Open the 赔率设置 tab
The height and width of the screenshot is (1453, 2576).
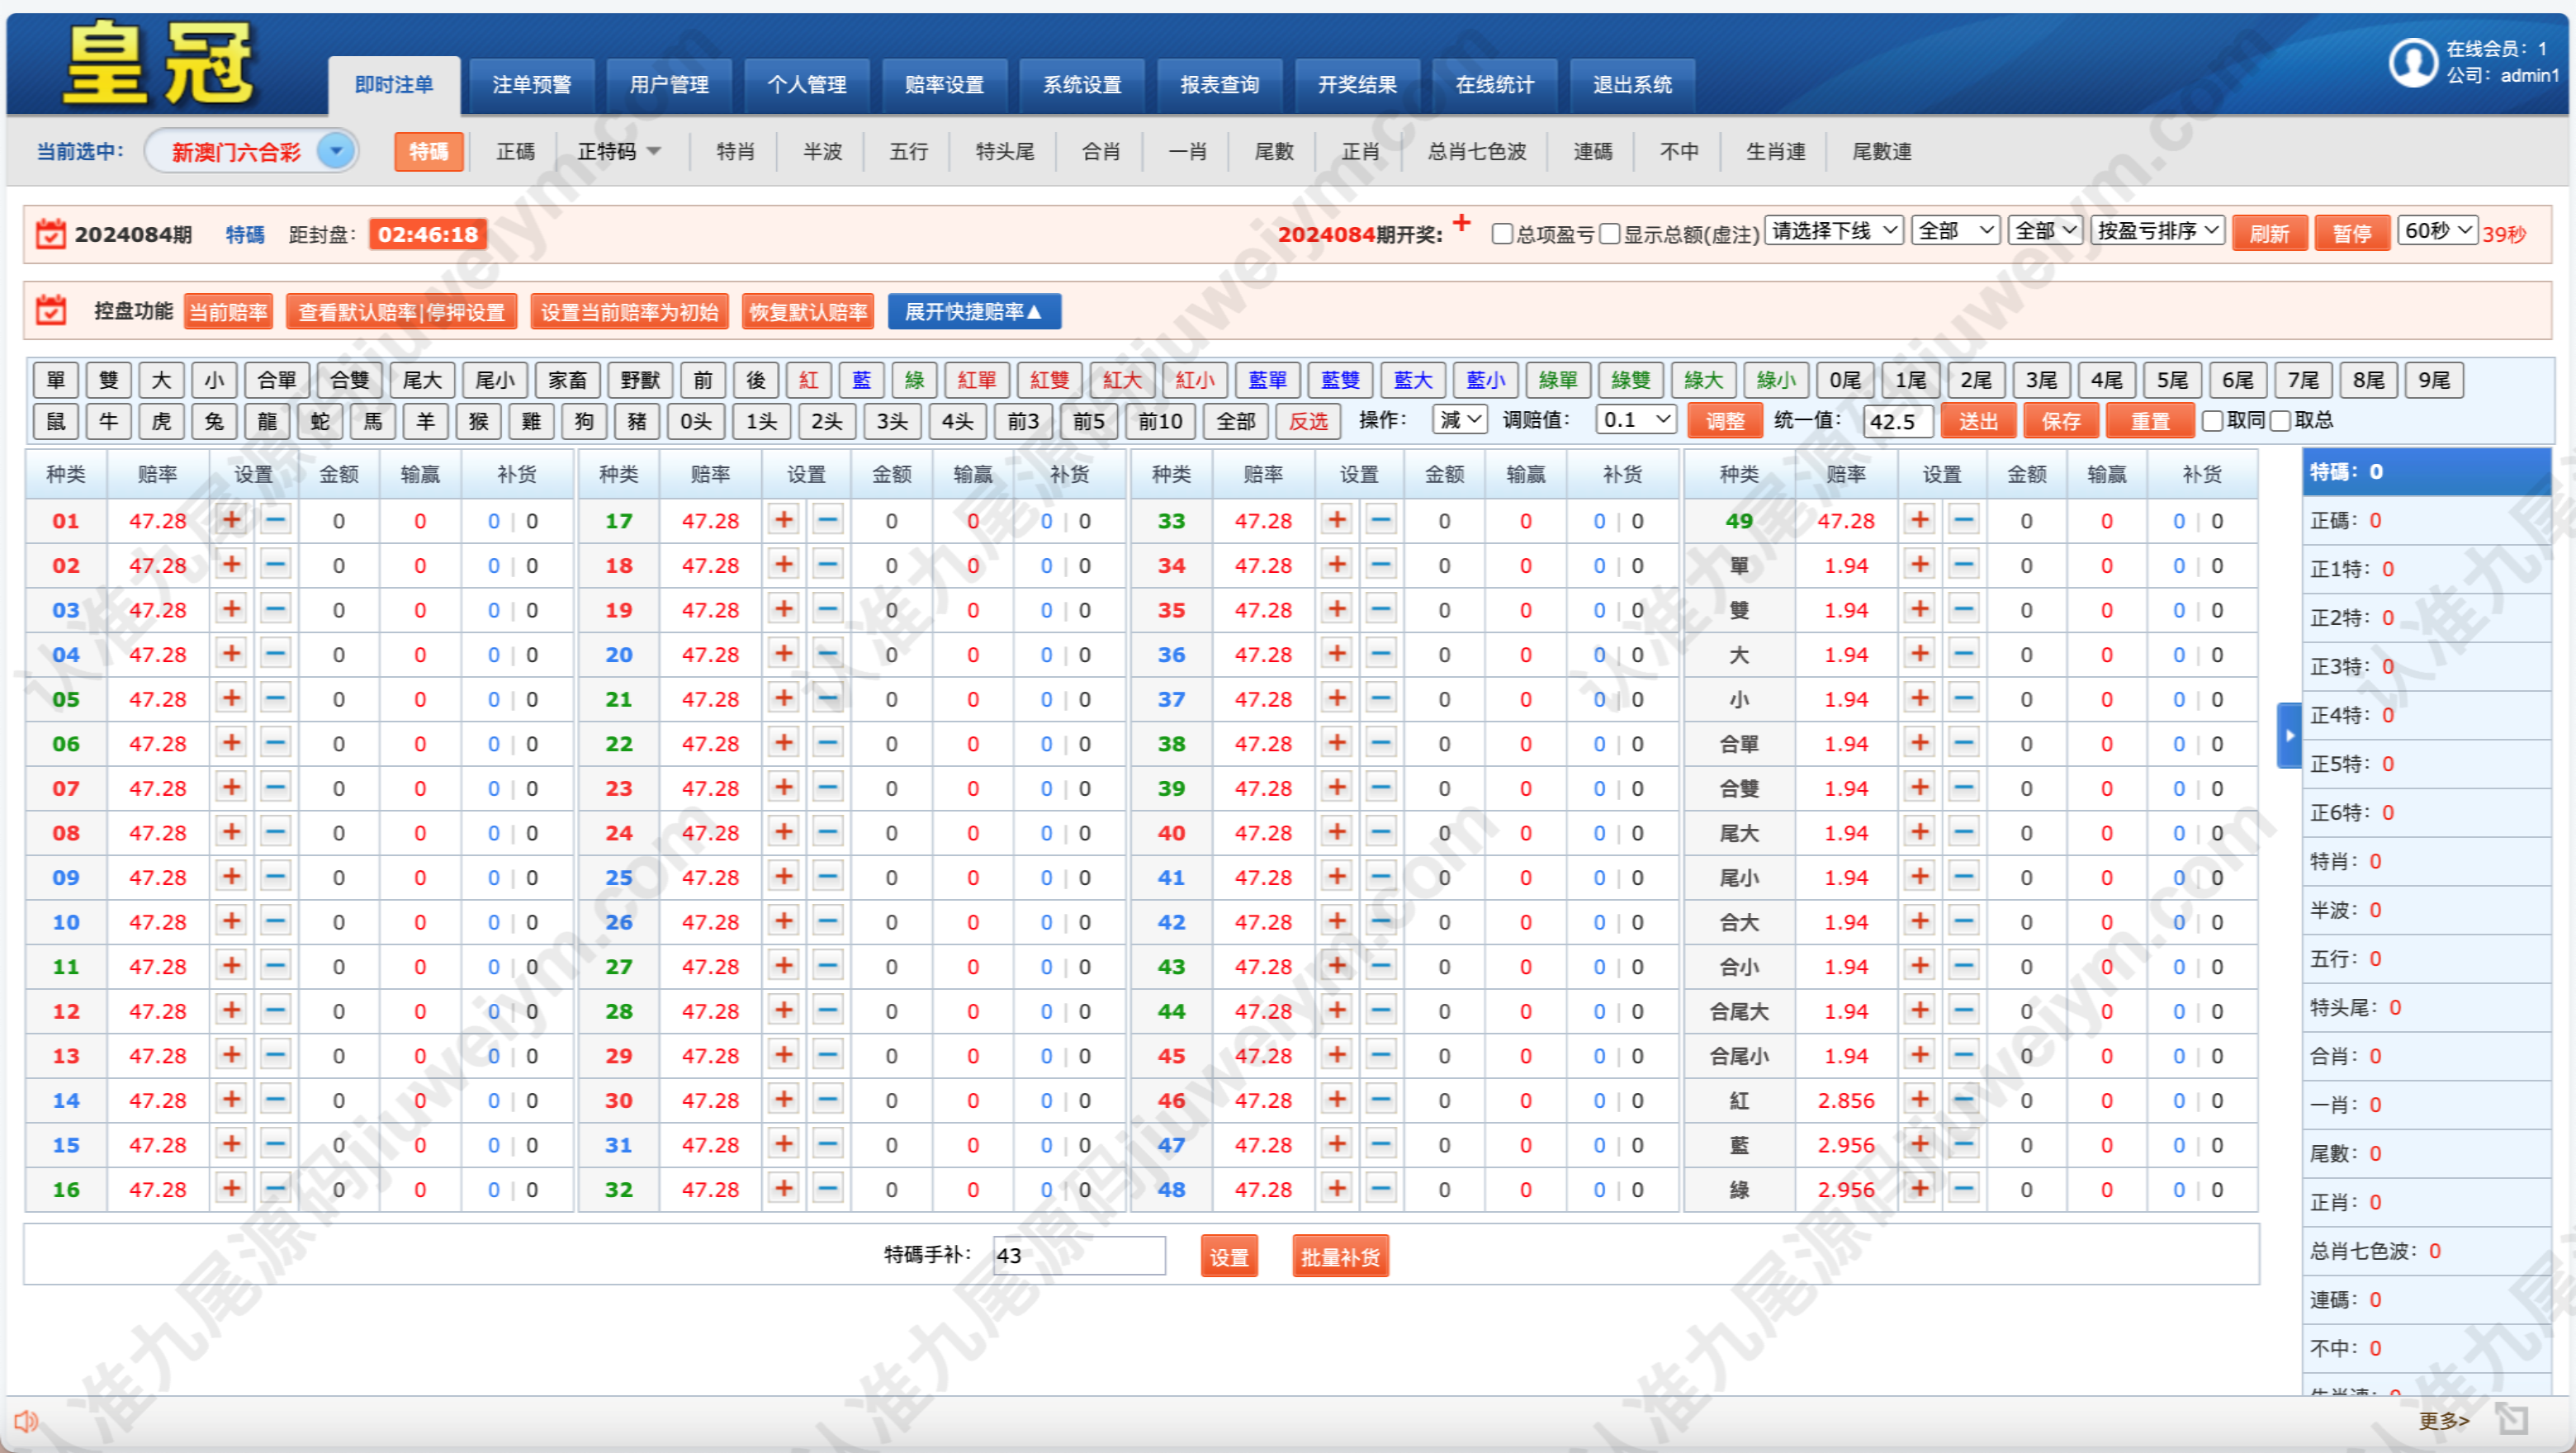click(x=944, y=85)
